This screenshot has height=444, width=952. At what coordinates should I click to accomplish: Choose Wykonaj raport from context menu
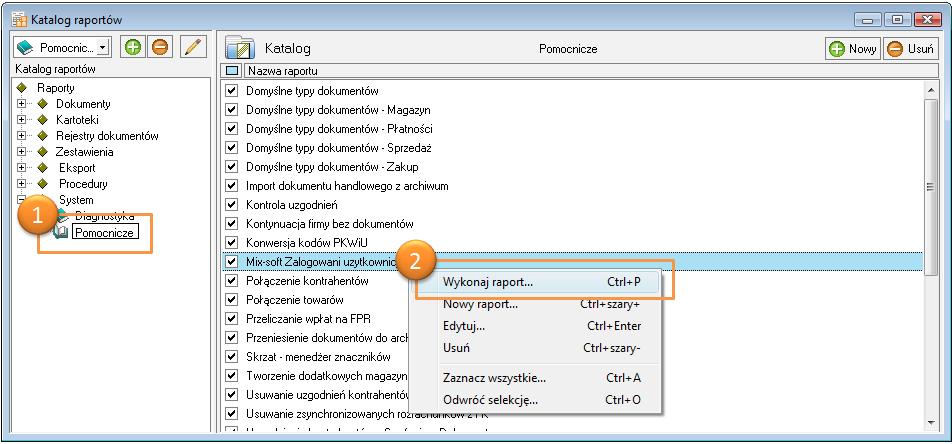point(488,282)
